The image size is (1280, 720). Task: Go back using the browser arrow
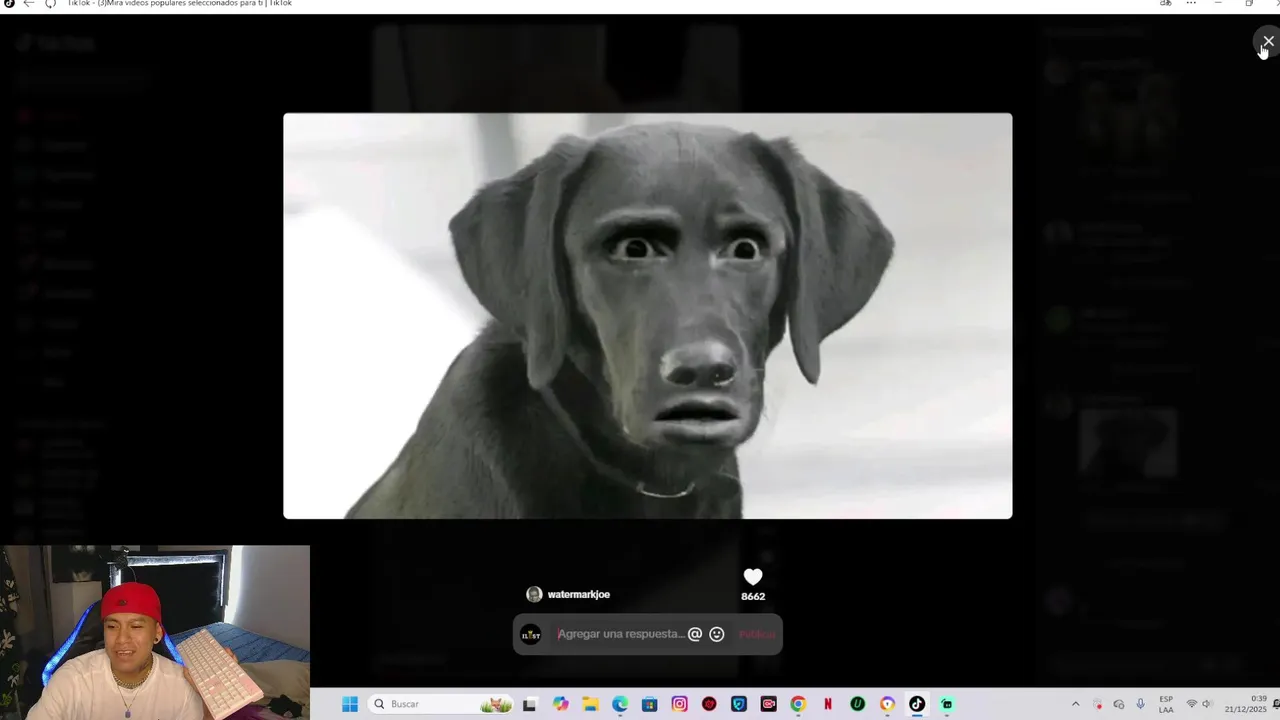[x=28, y=4]
